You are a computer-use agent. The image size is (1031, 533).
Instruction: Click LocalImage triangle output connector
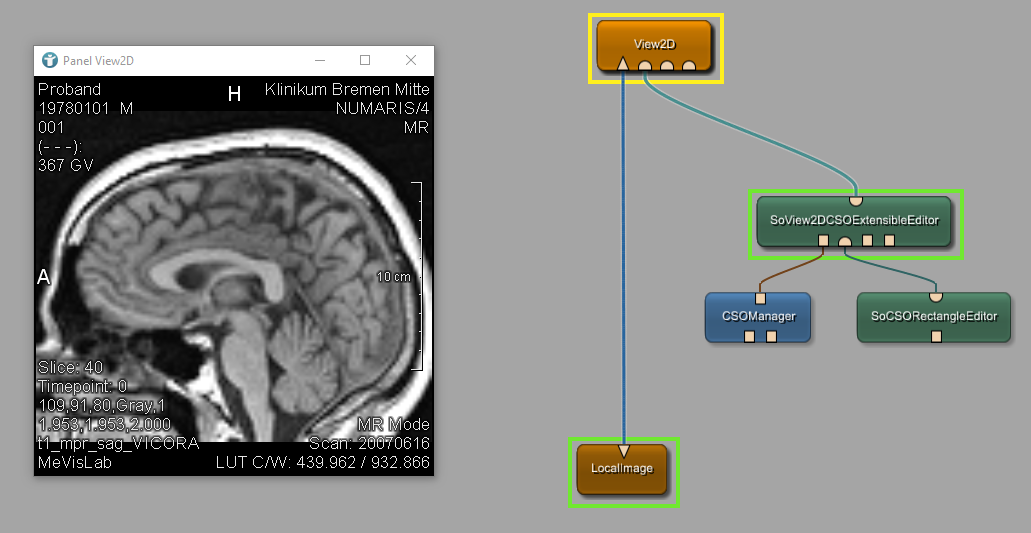click(x=623, y=448)
